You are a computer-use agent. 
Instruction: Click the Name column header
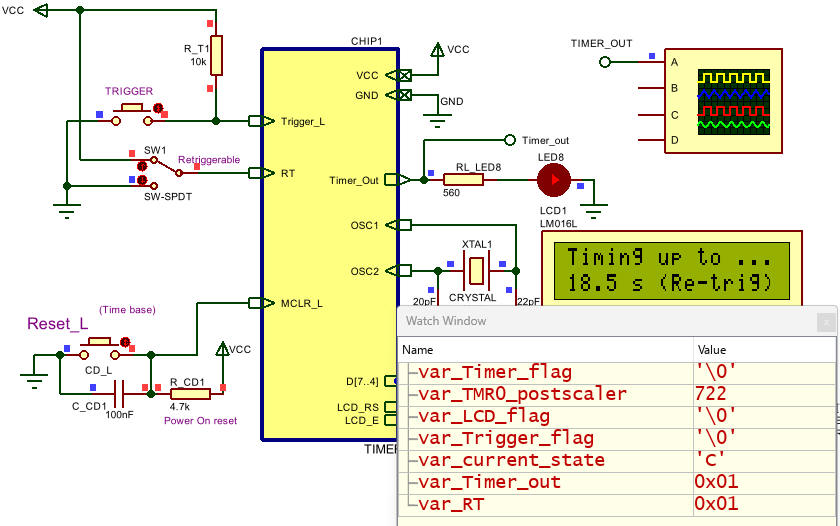point(546,350)
